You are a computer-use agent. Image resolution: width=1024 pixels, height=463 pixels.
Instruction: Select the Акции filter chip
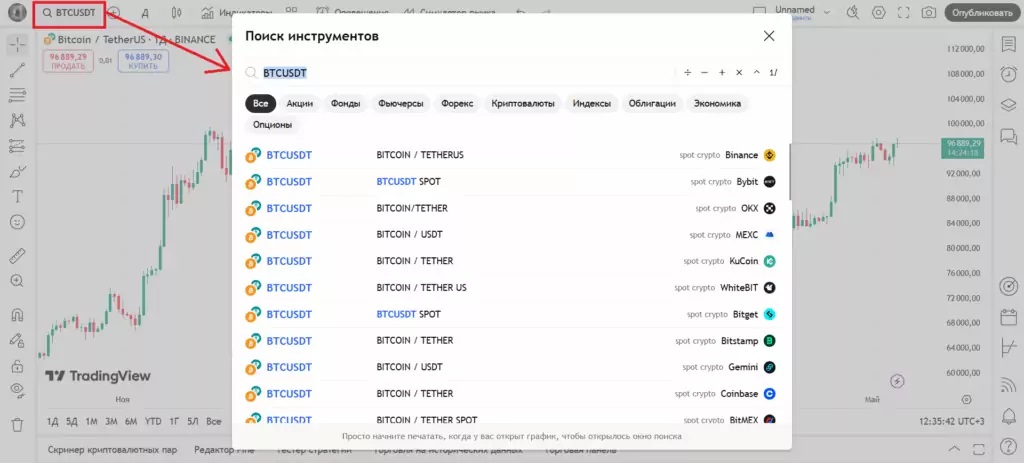pyautogui.click(x=300, y=103)
